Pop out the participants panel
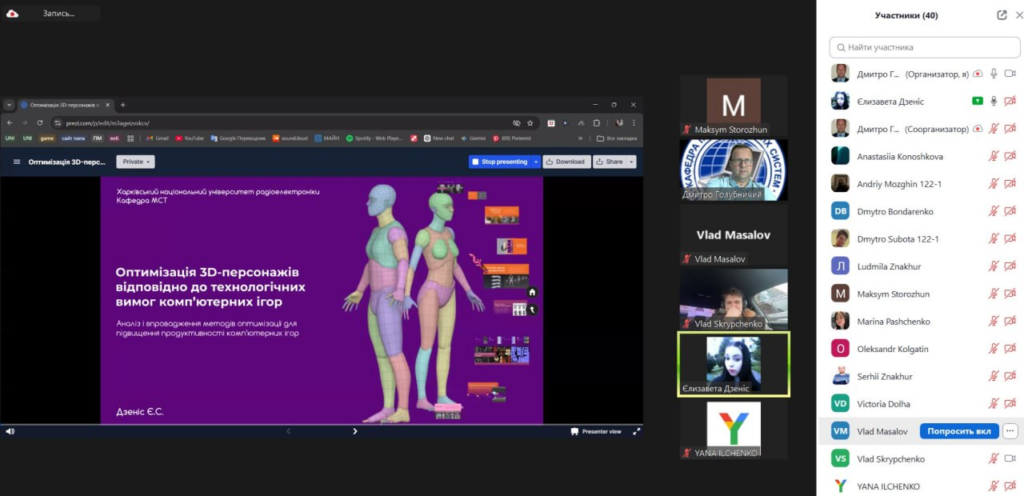The image size is (1024, 496). pos(1002,15)
